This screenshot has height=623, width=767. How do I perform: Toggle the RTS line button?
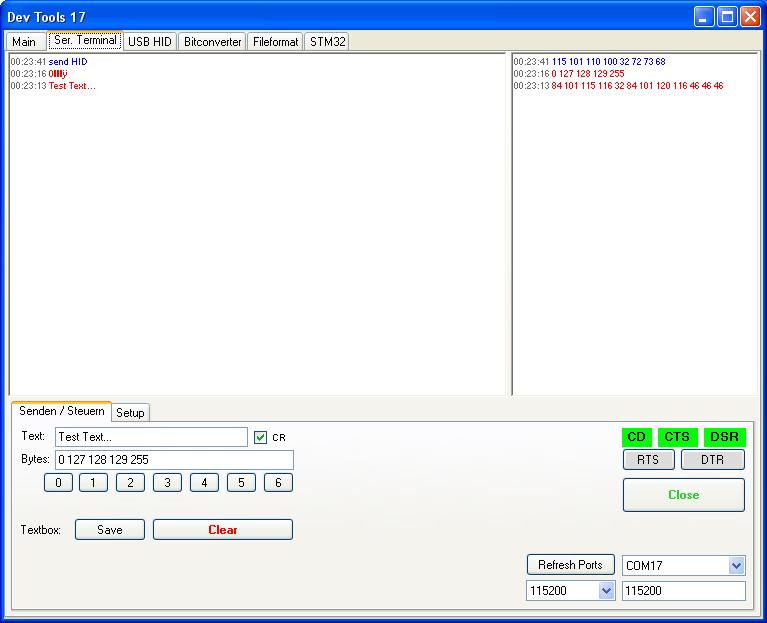[648, 460]
